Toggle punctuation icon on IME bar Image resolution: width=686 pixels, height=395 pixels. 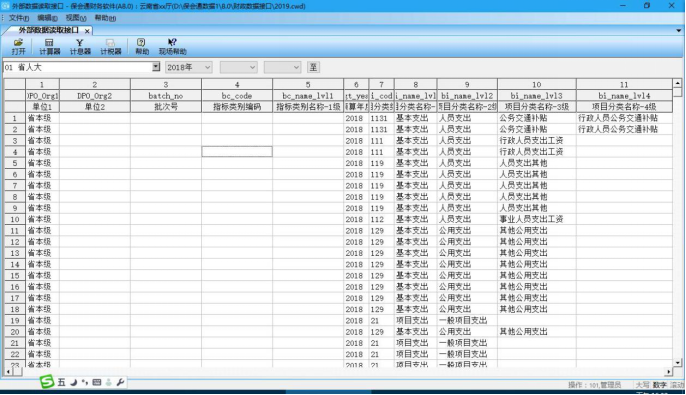pyautogui.click(x=85, y=382)
